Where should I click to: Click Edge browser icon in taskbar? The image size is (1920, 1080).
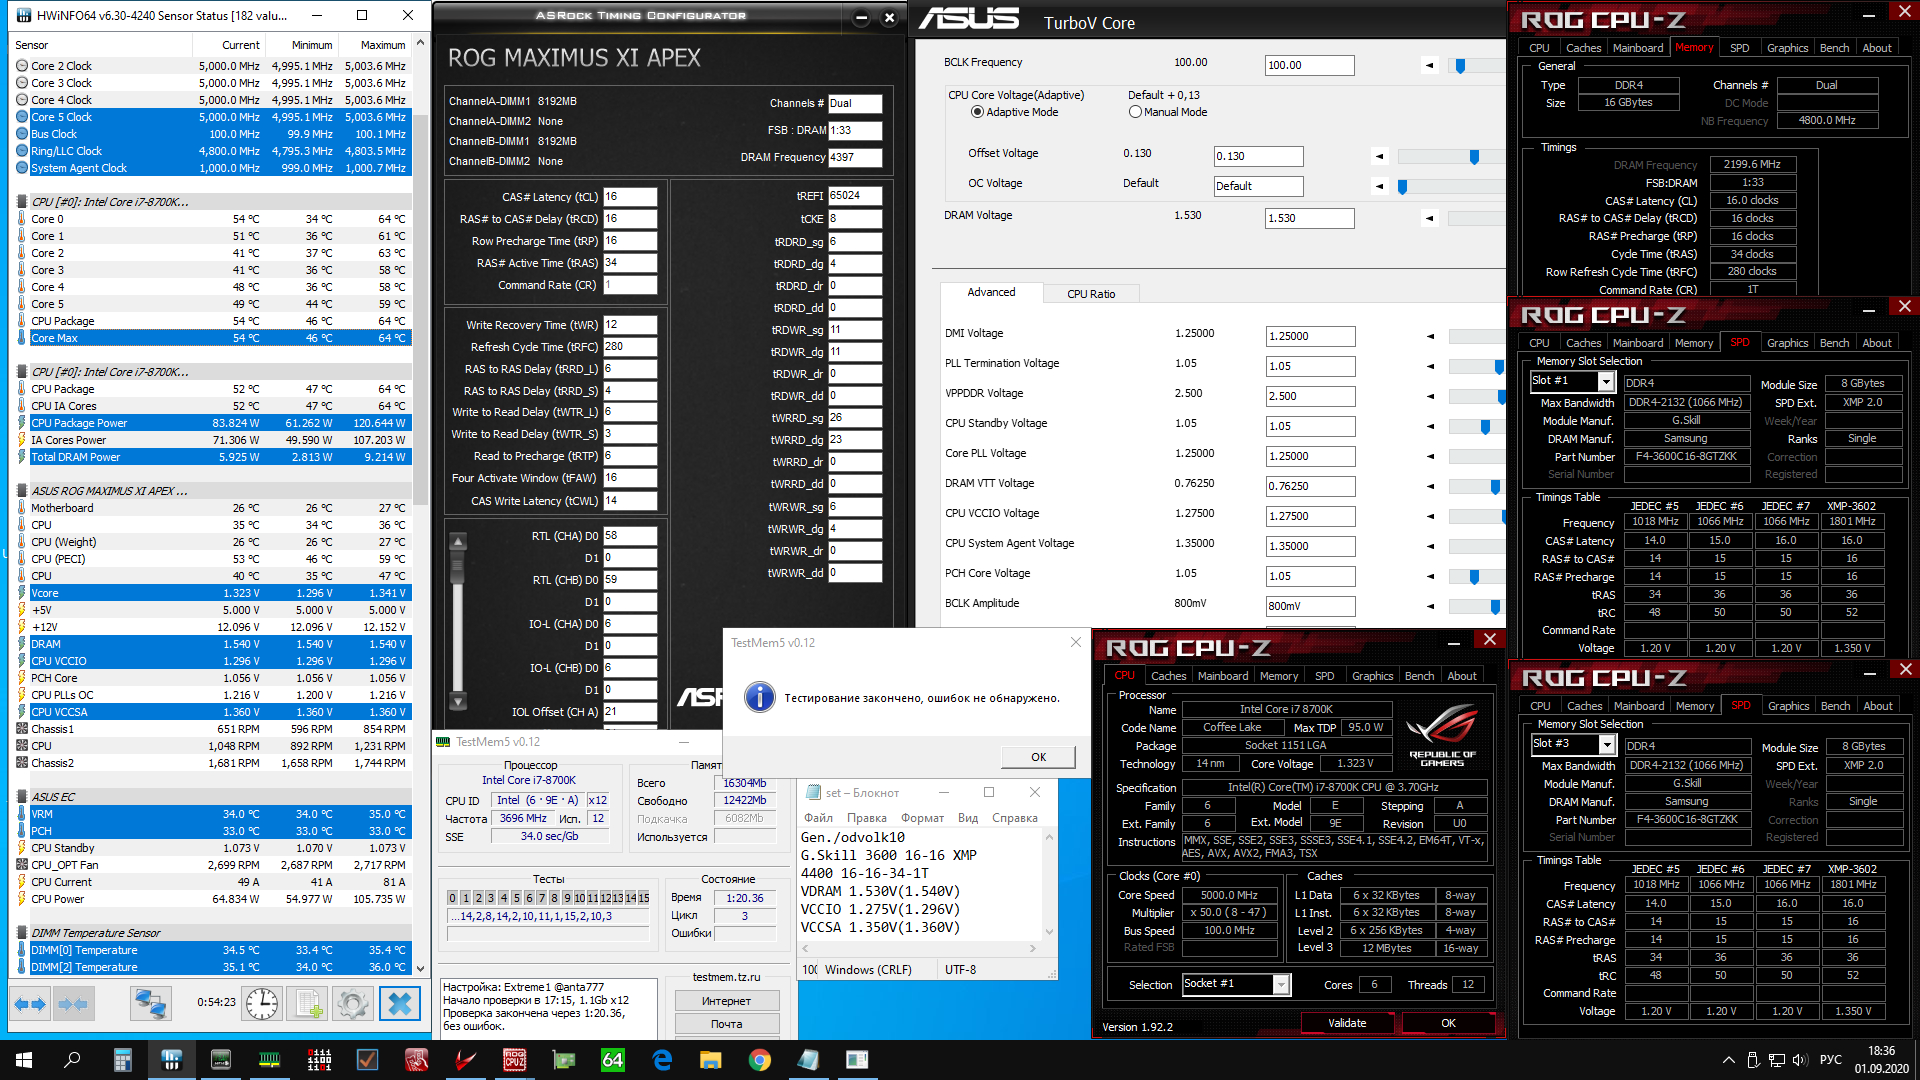662,1060
